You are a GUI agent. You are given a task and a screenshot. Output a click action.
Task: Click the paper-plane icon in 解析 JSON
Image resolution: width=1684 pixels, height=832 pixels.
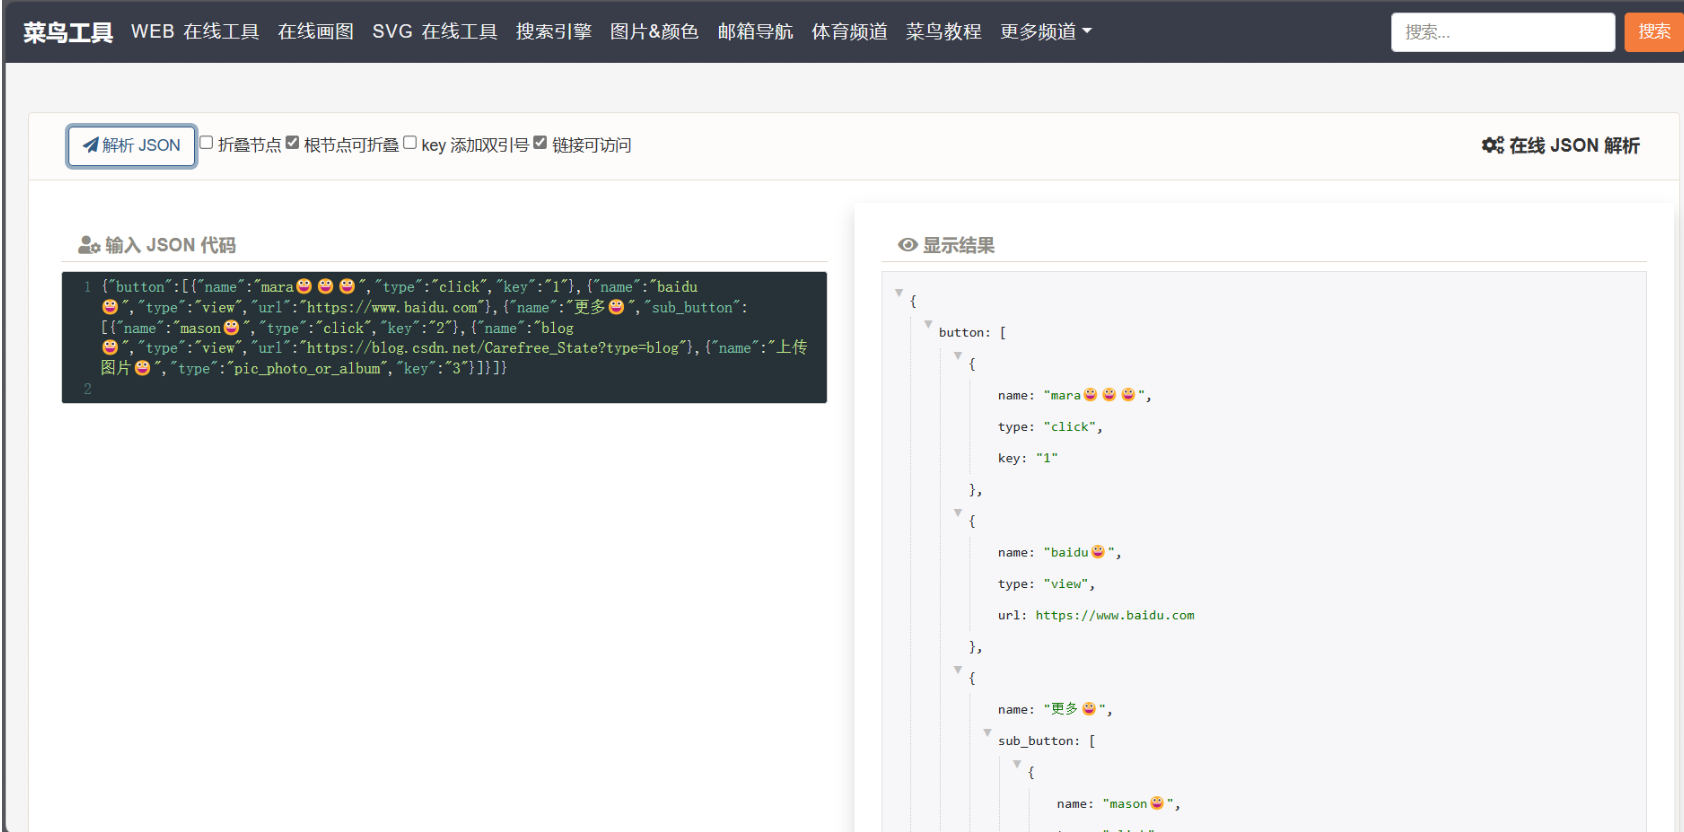91,145
